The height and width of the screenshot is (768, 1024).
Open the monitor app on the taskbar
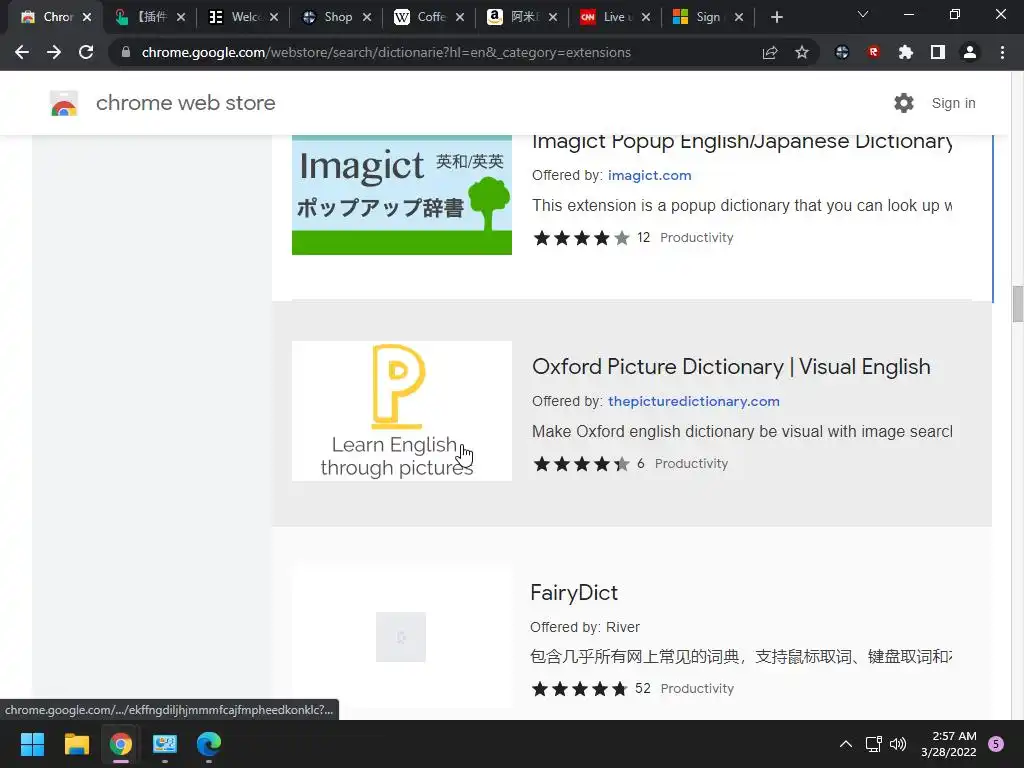(x=165, y=744)
